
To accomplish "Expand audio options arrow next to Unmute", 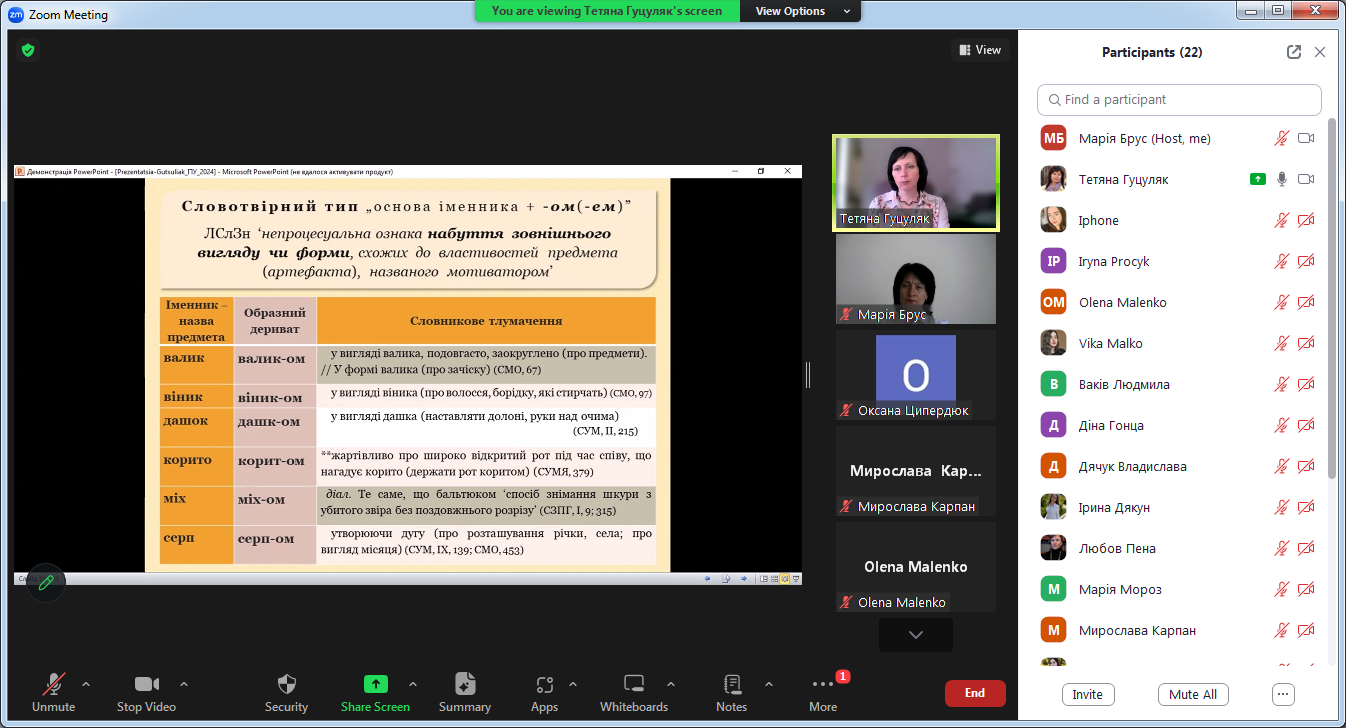I will 86,684.
